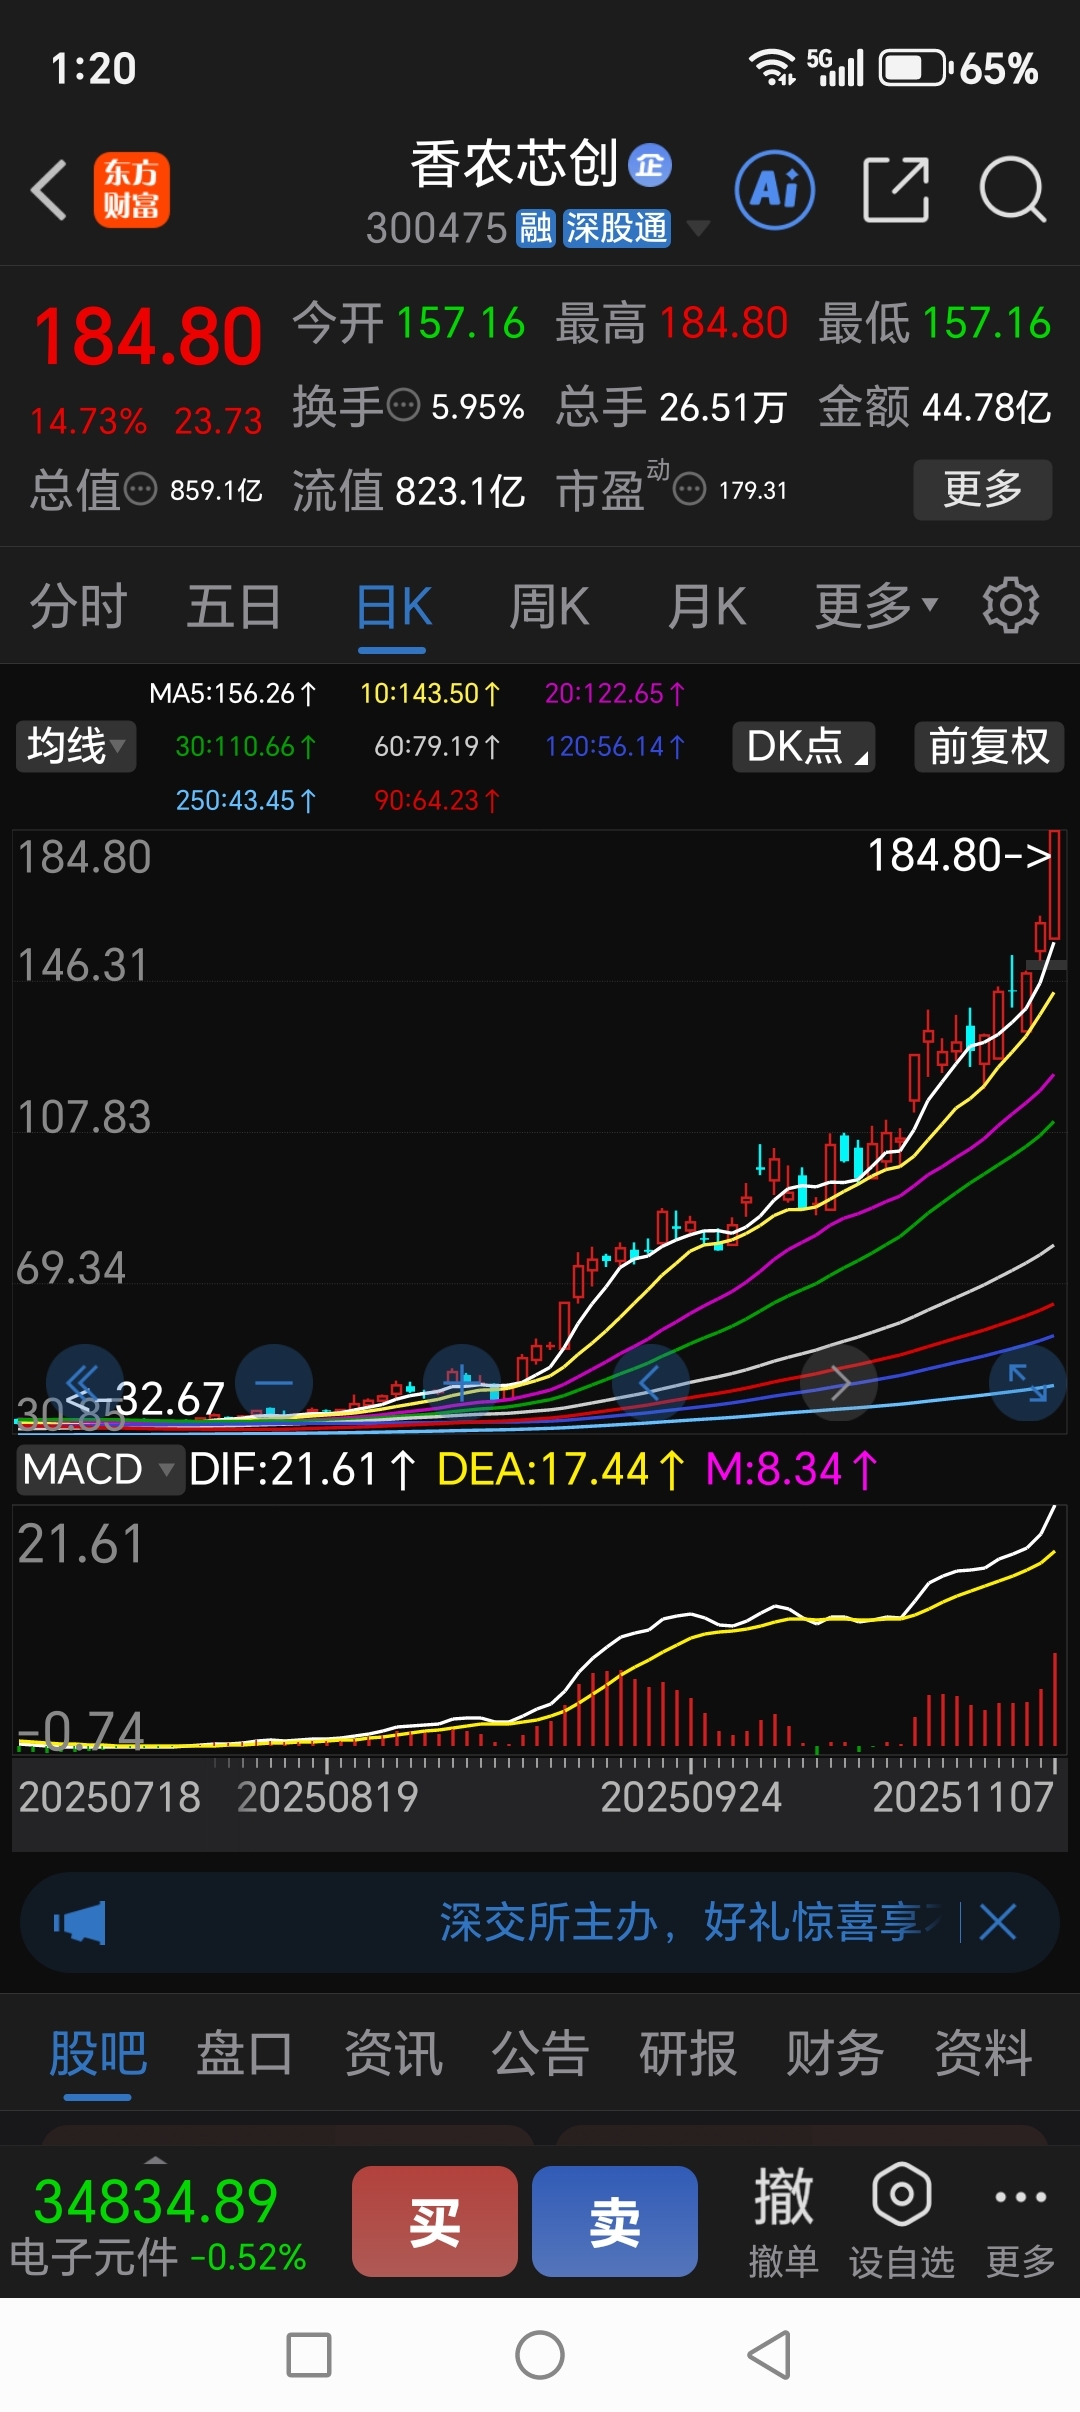Tap the chart zoom-in plus button
1080x2412 pixels.
pos(462,1382)
